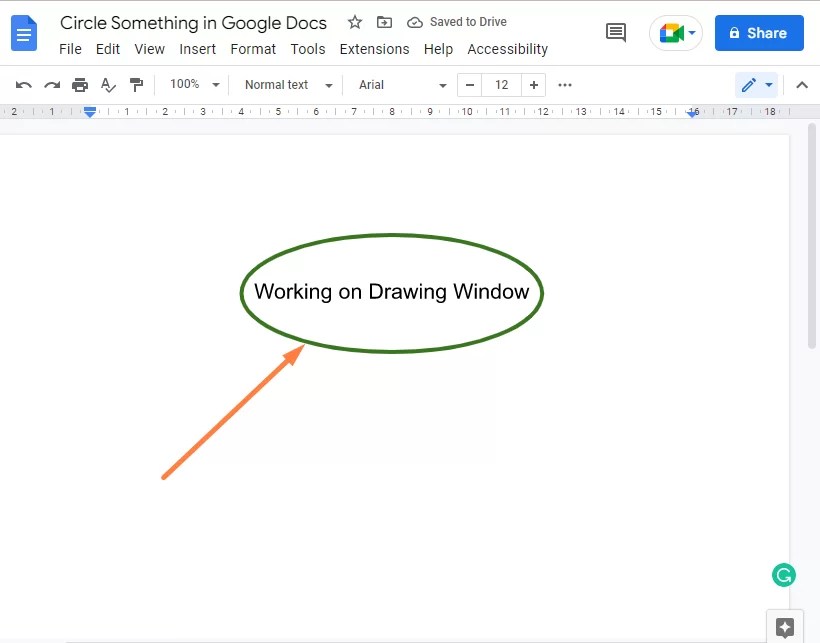The height and width of the screenshot is (643, 820).
Task: Click the Redo icon
Action: pyautogui.click(x=51, y=84)
